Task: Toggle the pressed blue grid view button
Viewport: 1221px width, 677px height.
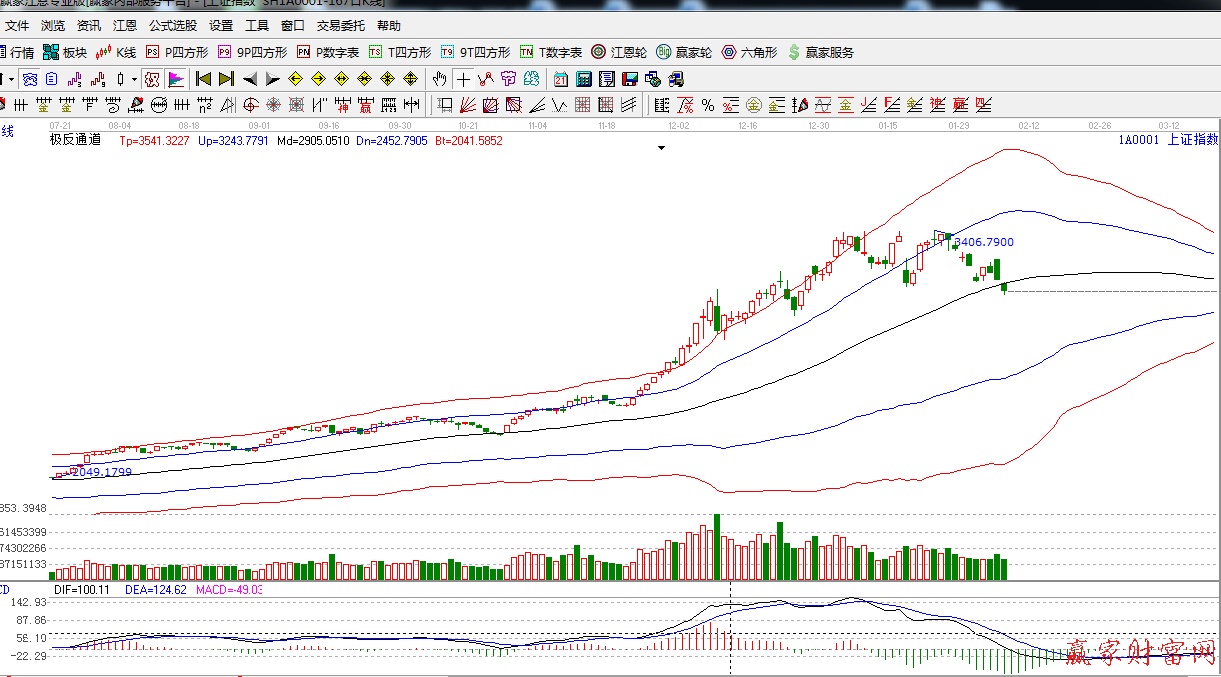Action: point(30,79)
